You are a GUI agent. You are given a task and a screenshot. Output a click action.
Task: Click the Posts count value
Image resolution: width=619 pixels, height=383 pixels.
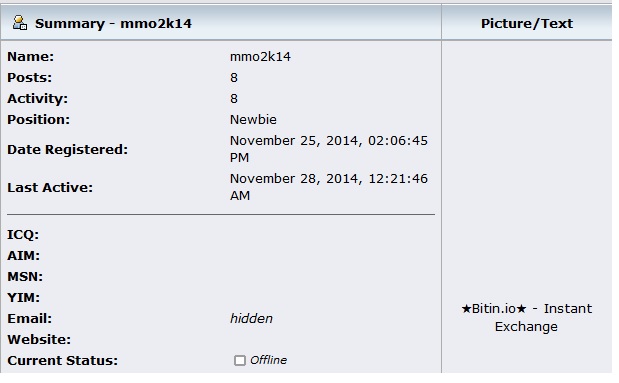[234, 77]
